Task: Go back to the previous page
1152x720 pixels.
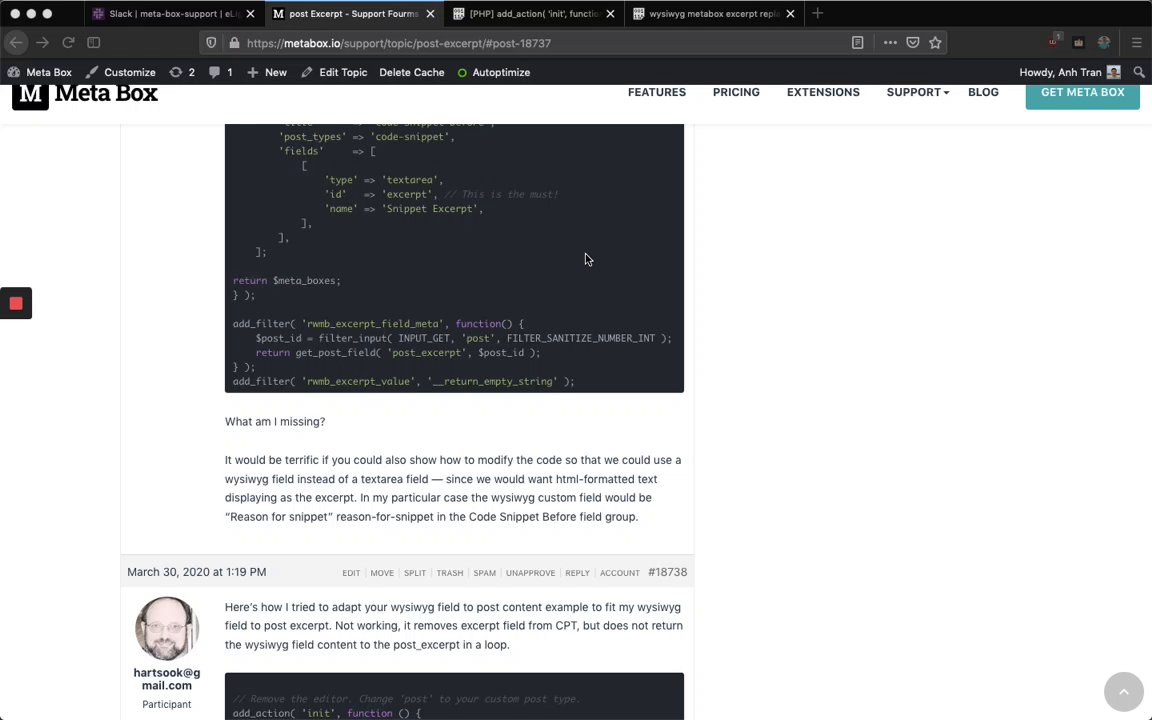Action: (x=16, y=43)
